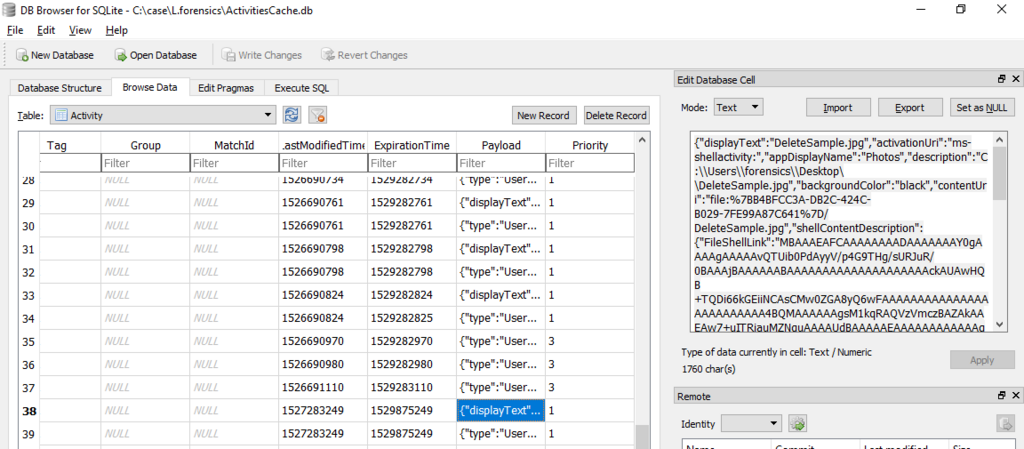This screenshot has height=449, width=1024.
Task: Click the cell editor's scrollbar down arrow
Action: [999, 325]
